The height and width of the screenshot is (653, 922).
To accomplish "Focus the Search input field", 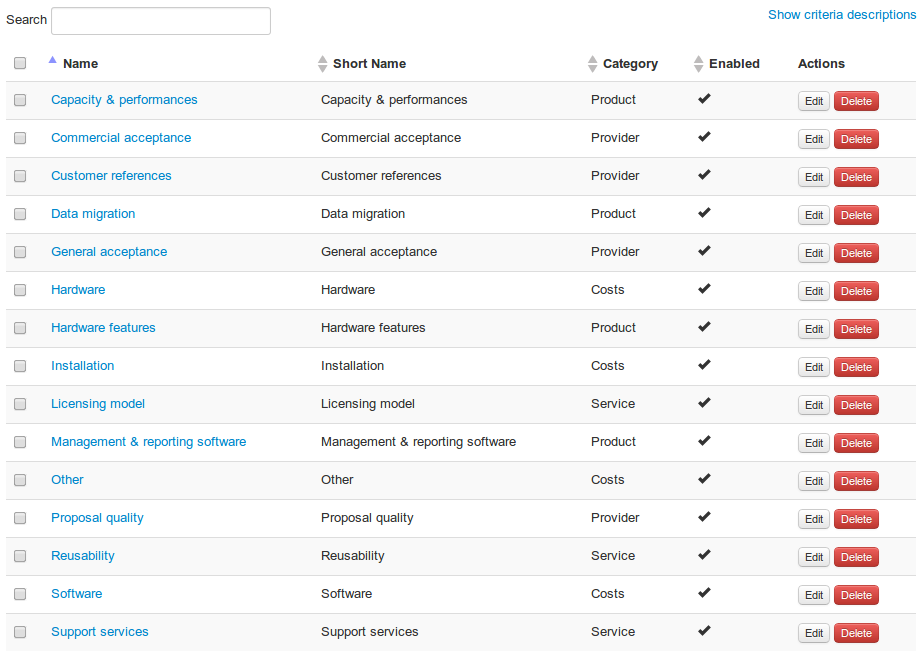I will pyautogui.click(x=161, y=21).
